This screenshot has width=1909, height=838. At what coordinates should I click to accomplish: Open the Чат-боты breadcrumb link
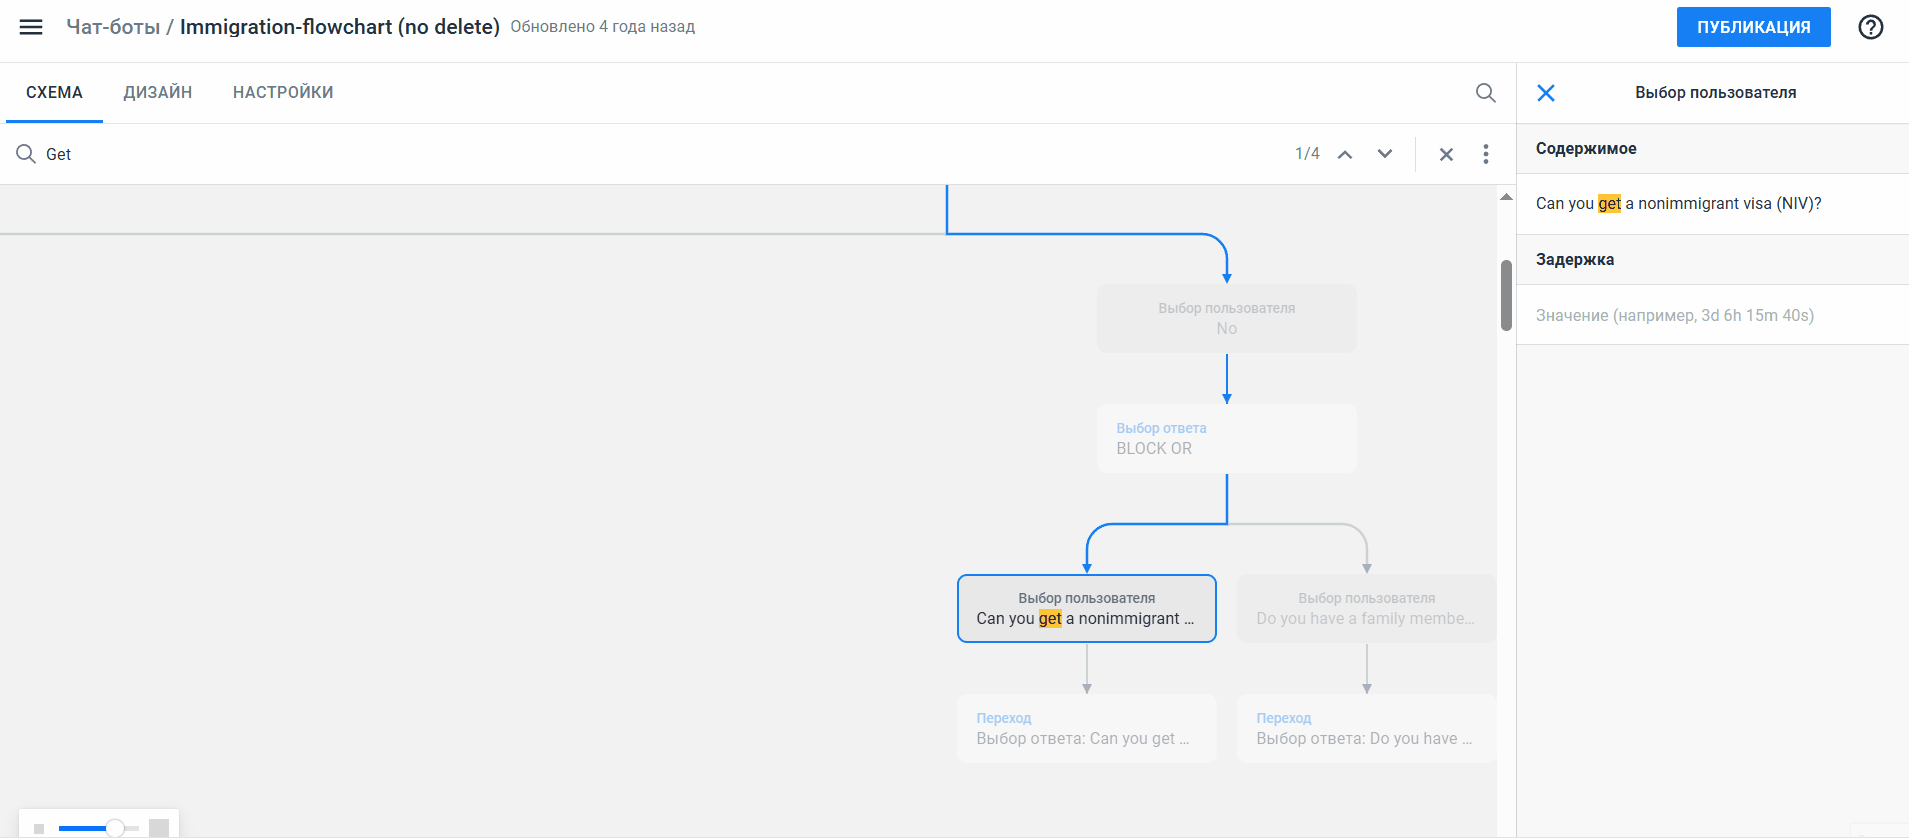pos(113,27)
